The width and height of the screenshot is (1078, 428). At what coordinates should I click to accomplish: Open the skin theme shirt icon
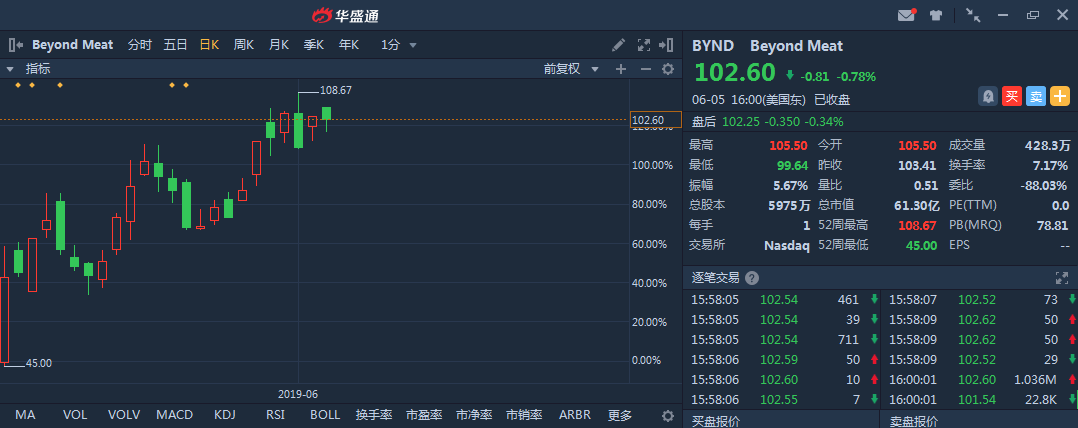[936, 15]
